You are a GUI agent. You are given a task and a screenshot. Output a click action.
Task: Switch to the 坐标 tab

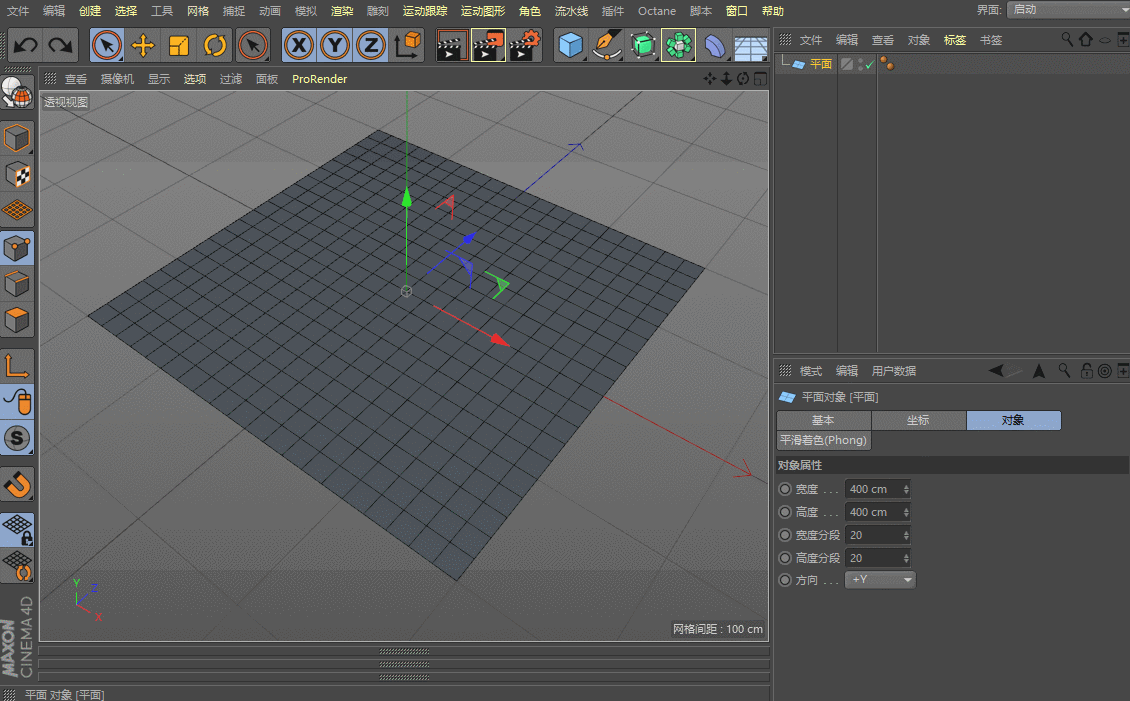(x=918, y=420)
